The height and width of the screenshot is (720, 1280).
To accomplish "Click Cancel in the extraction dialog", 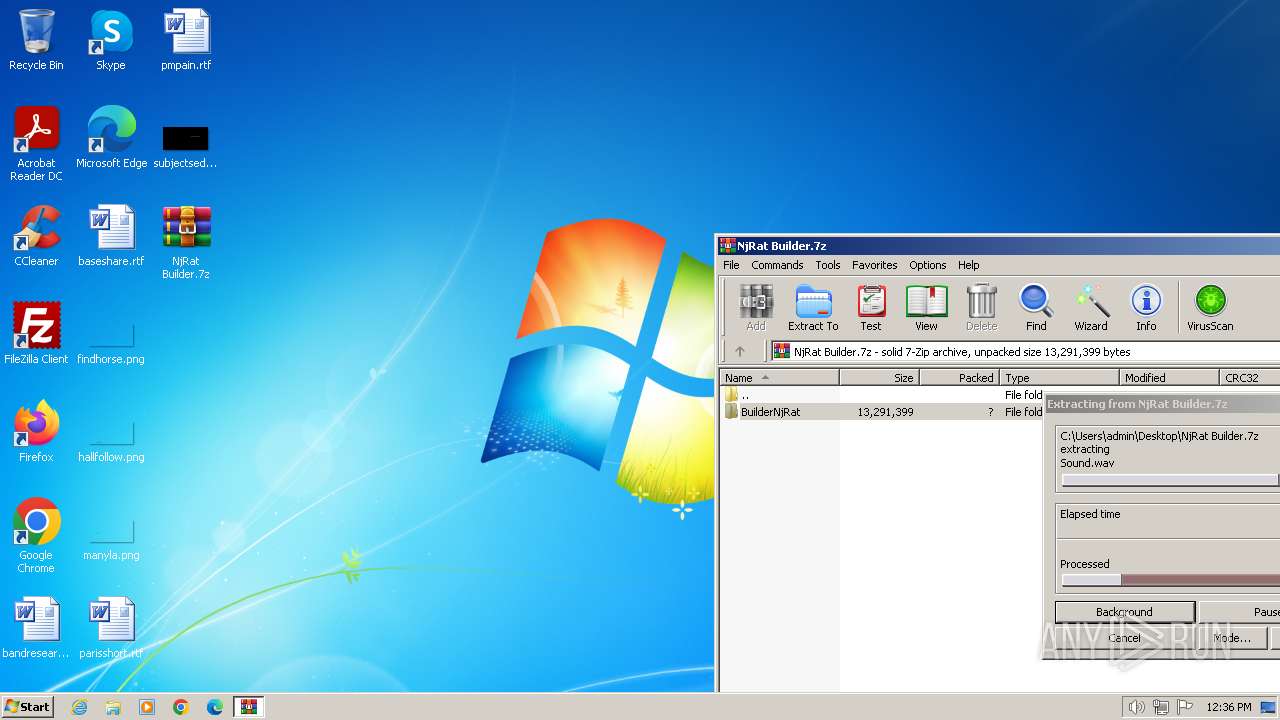I will (1124, 637).
